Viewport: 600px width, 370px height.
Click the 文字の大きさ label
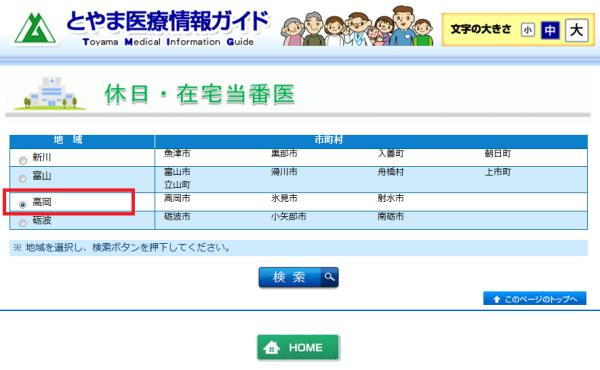coord(481,29)
